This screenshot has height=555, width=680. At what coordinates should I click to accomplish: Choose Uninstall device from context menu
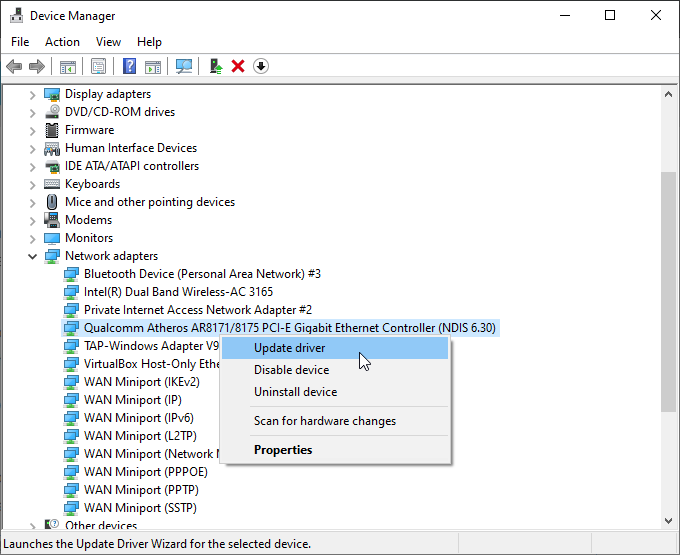point(335,392)
